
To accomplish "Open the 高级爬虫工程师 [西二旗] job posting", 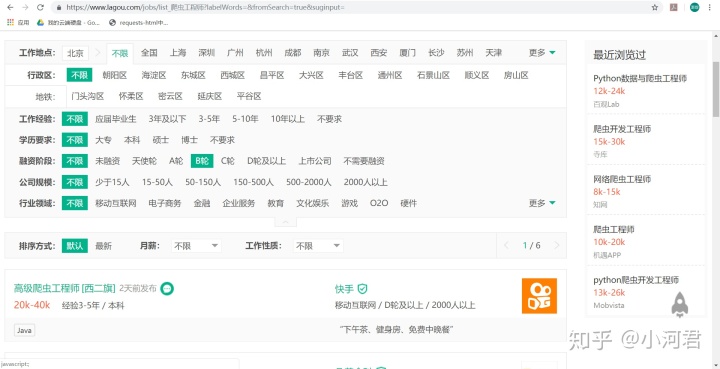I will (64, 288).
